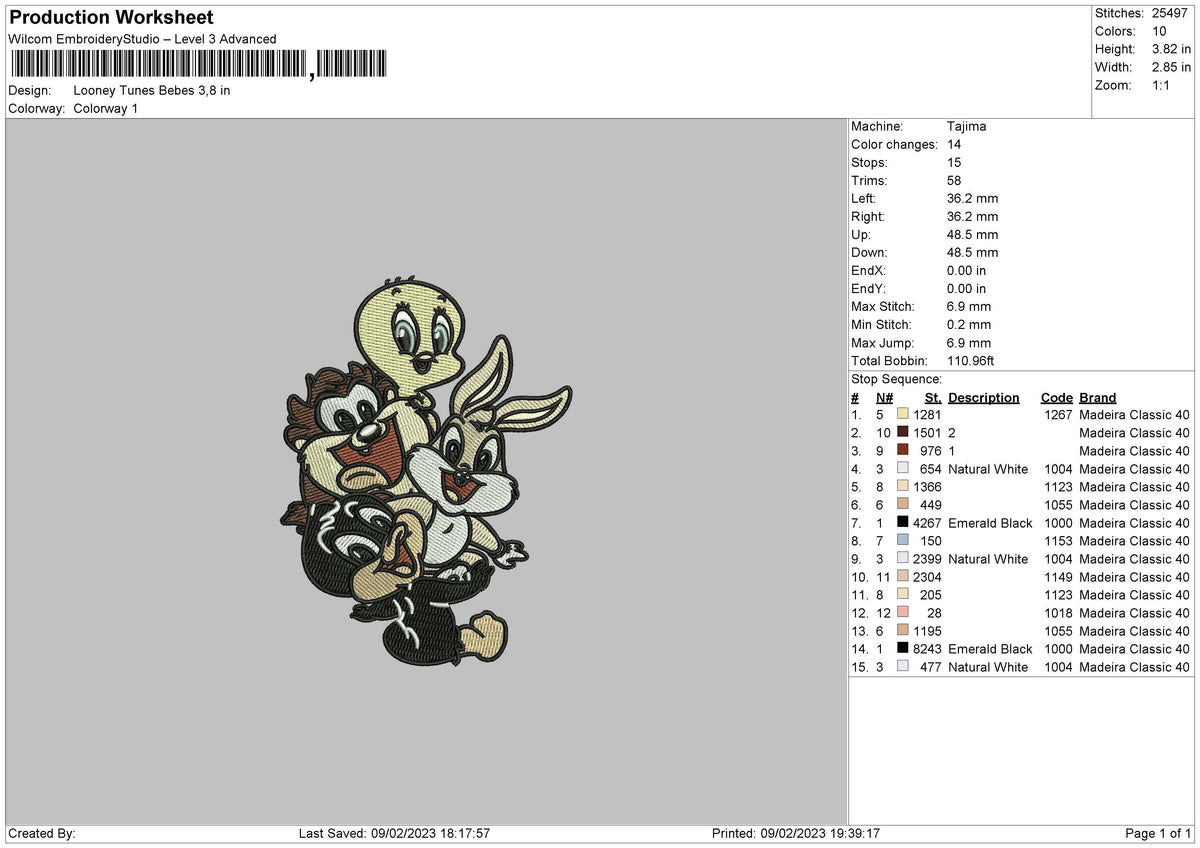Click the St. column header
Screen dimensions: 1200x848
pos(933,398)
